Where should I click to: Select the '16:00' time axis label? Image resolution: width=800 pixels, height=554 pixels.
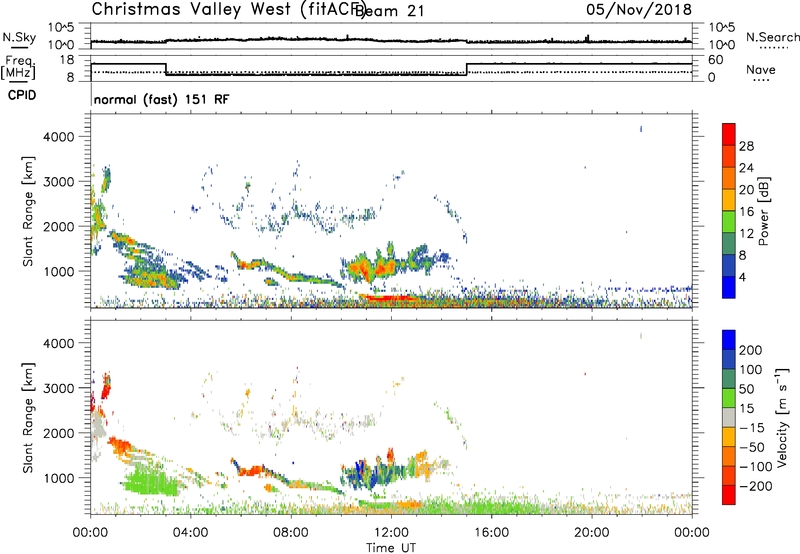coord(491,533)
